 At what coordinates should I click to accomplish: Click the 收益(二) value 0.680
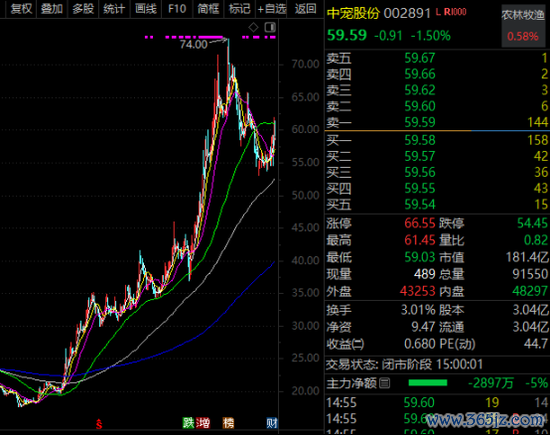click(x=420, y=344)
